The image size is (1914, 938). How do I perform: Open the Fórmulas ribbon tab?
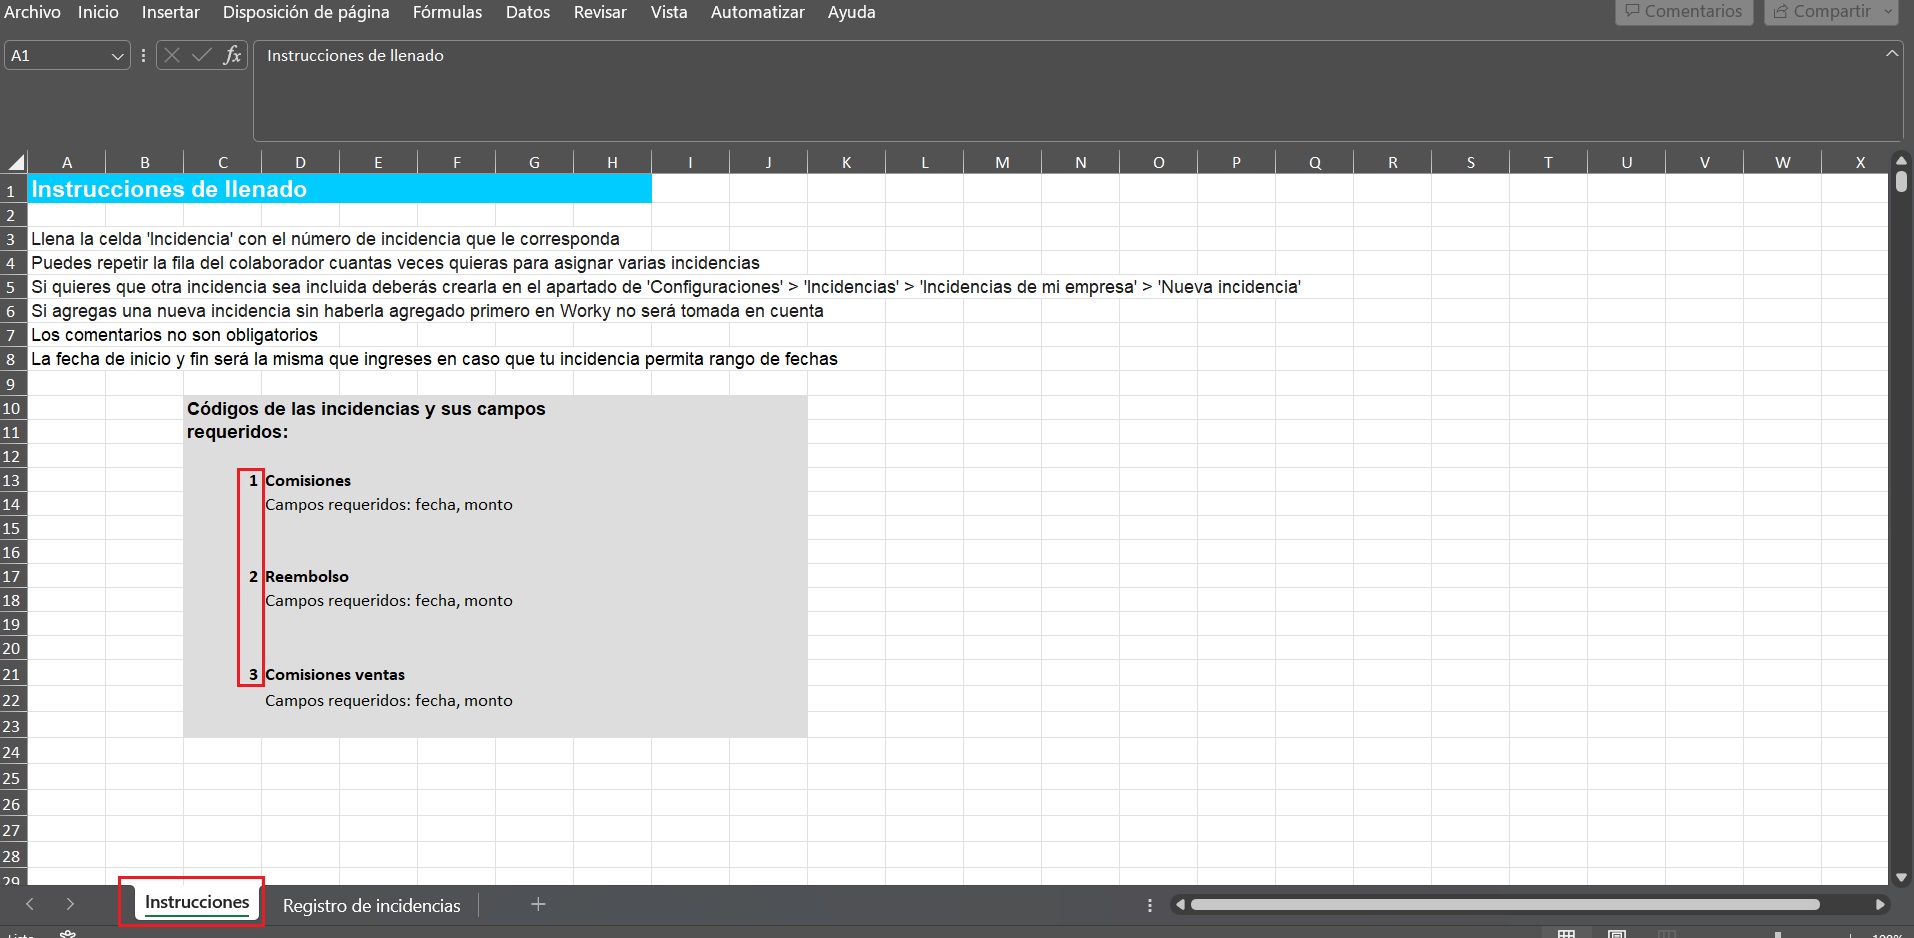point(447,12)
